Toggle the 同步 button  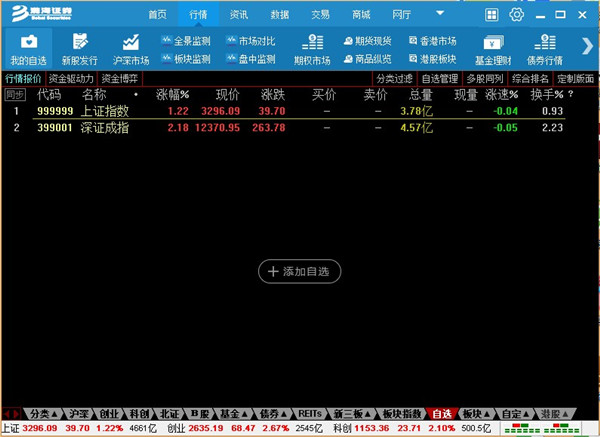[15, 95]
